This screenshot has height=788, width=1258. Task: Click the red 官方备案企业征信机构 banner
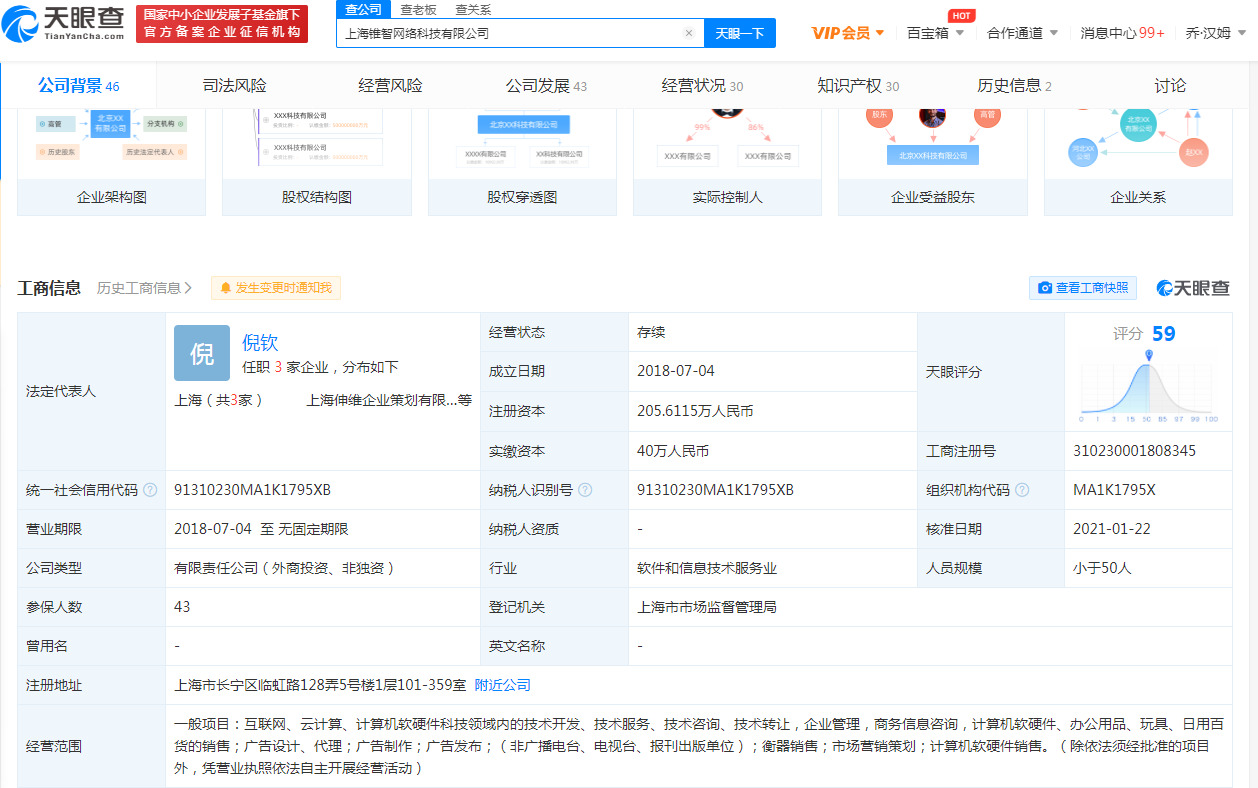[x=222, y=23]
